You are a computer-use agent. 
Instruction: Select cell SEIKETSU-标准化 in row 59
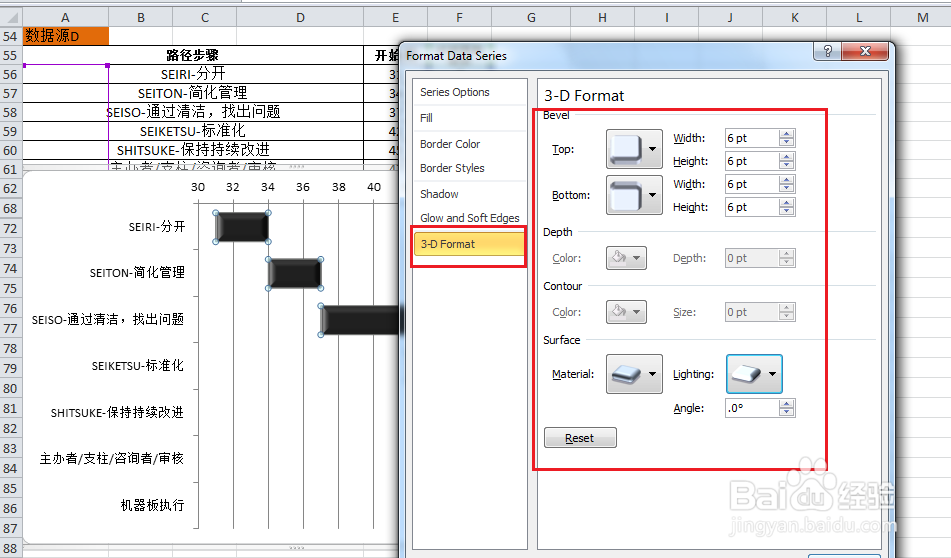point(193,131)
